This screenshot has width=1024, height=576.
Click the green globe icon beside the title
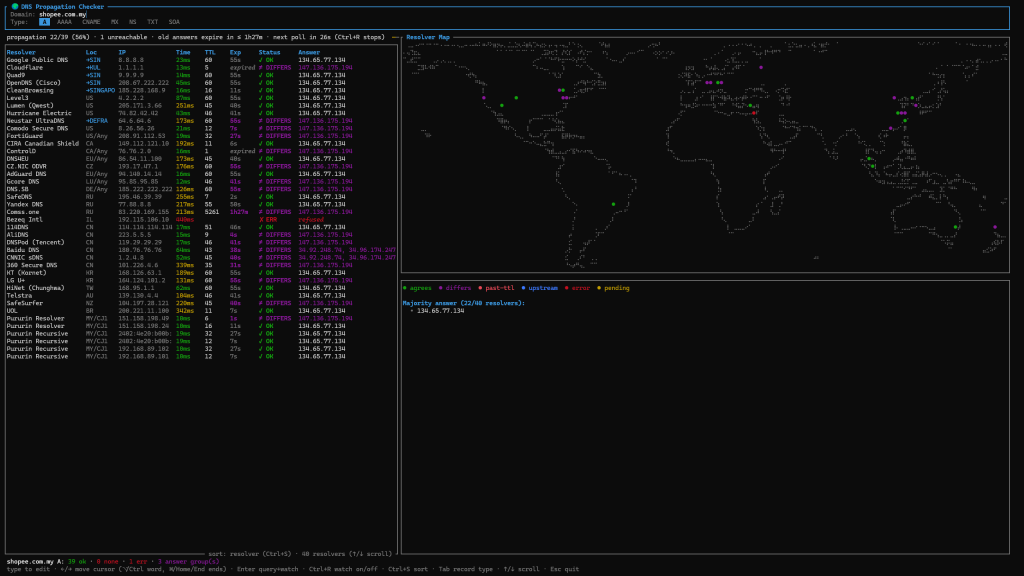click(14, 7)
